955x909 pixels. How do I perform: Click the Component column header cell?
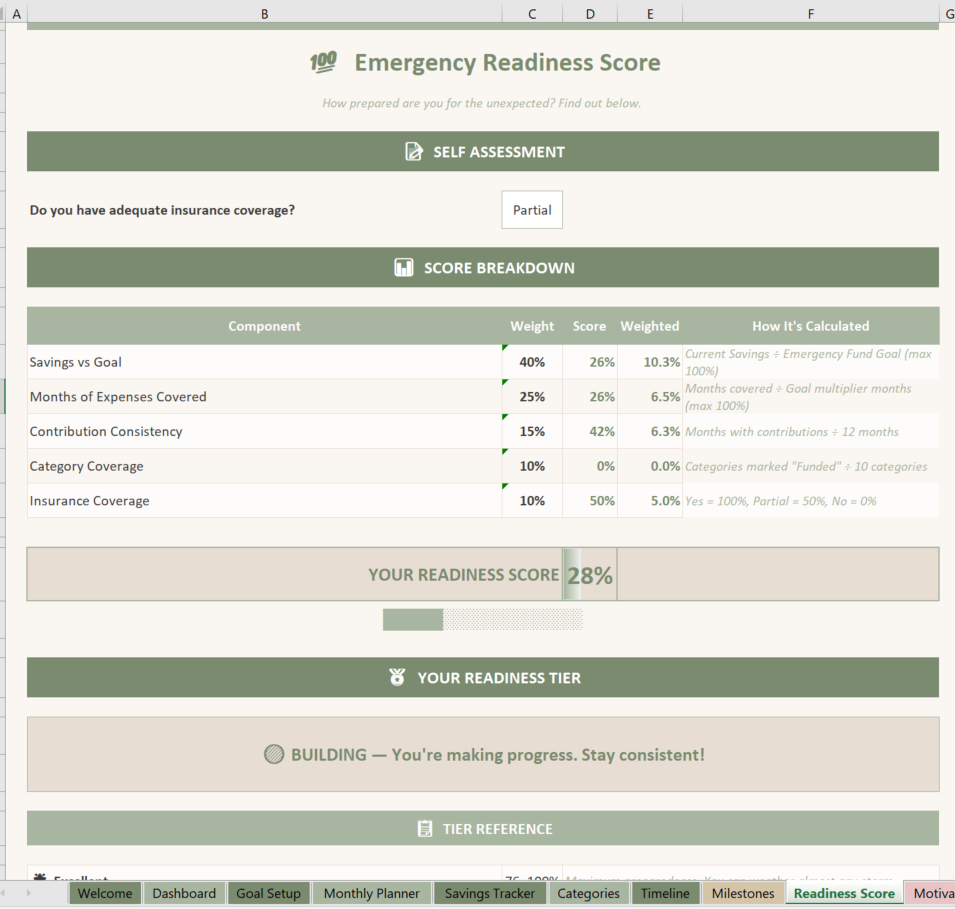(x=264, y=326)
